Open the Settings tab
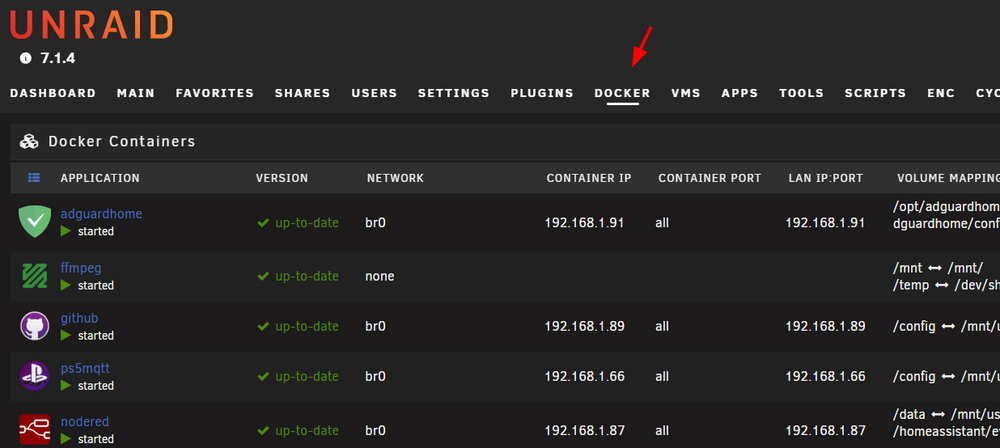The width and height of the screenshot is (1000, 448). (454, 93)
